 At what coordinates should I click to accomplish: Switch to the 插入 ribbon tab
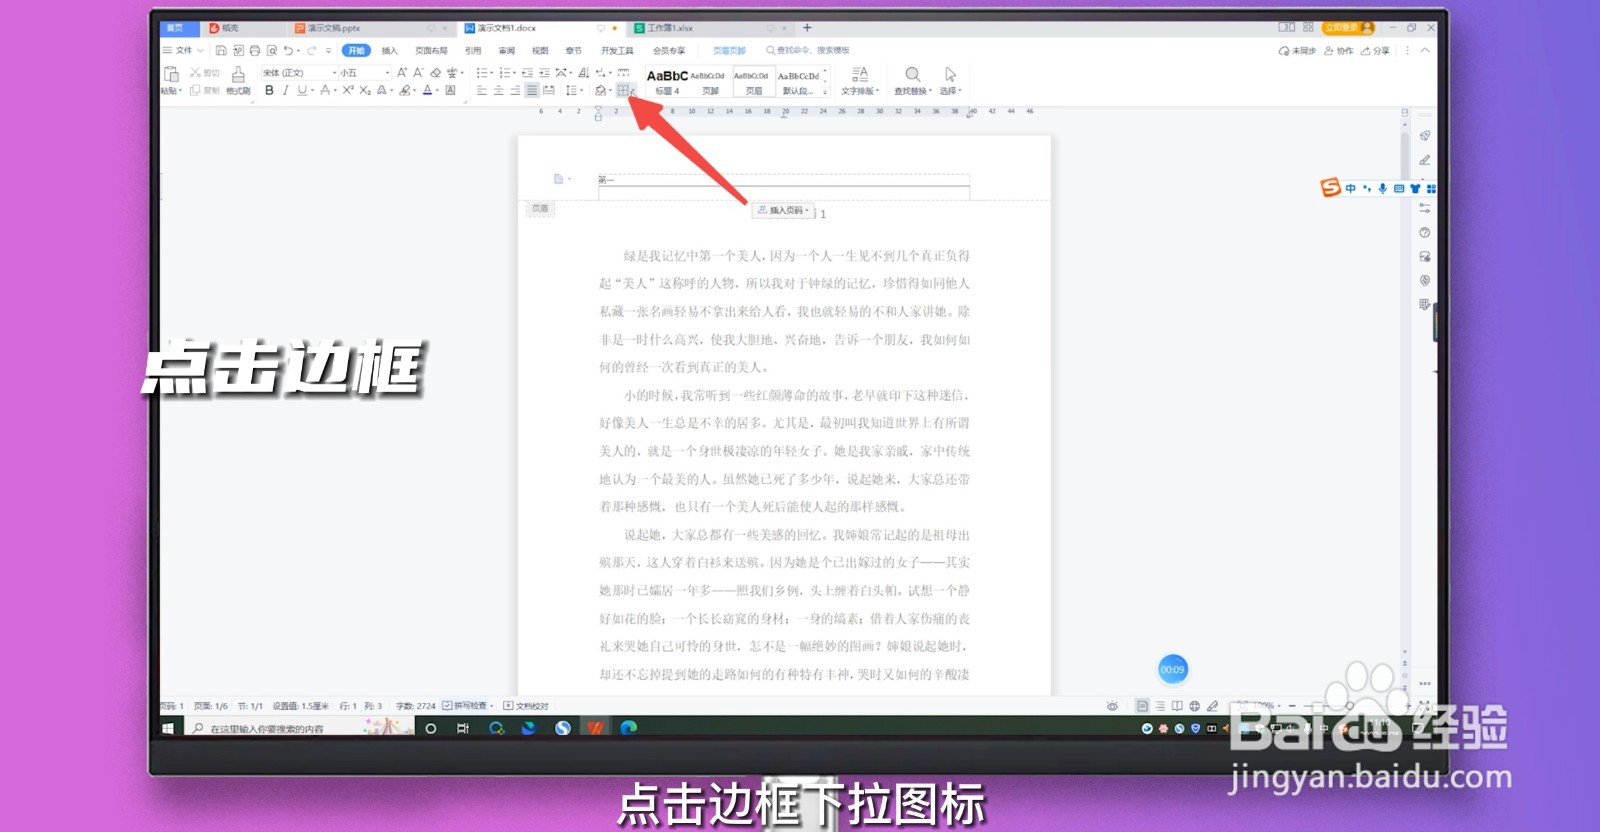coord(390,50)
